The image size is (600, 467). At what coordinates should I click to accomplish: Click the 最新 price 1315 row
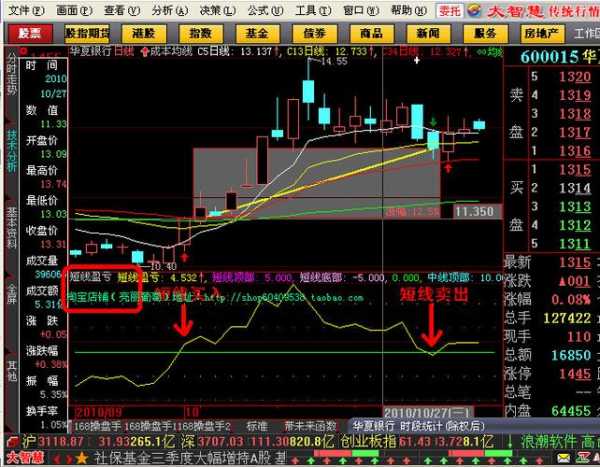[x=548, y=263]
